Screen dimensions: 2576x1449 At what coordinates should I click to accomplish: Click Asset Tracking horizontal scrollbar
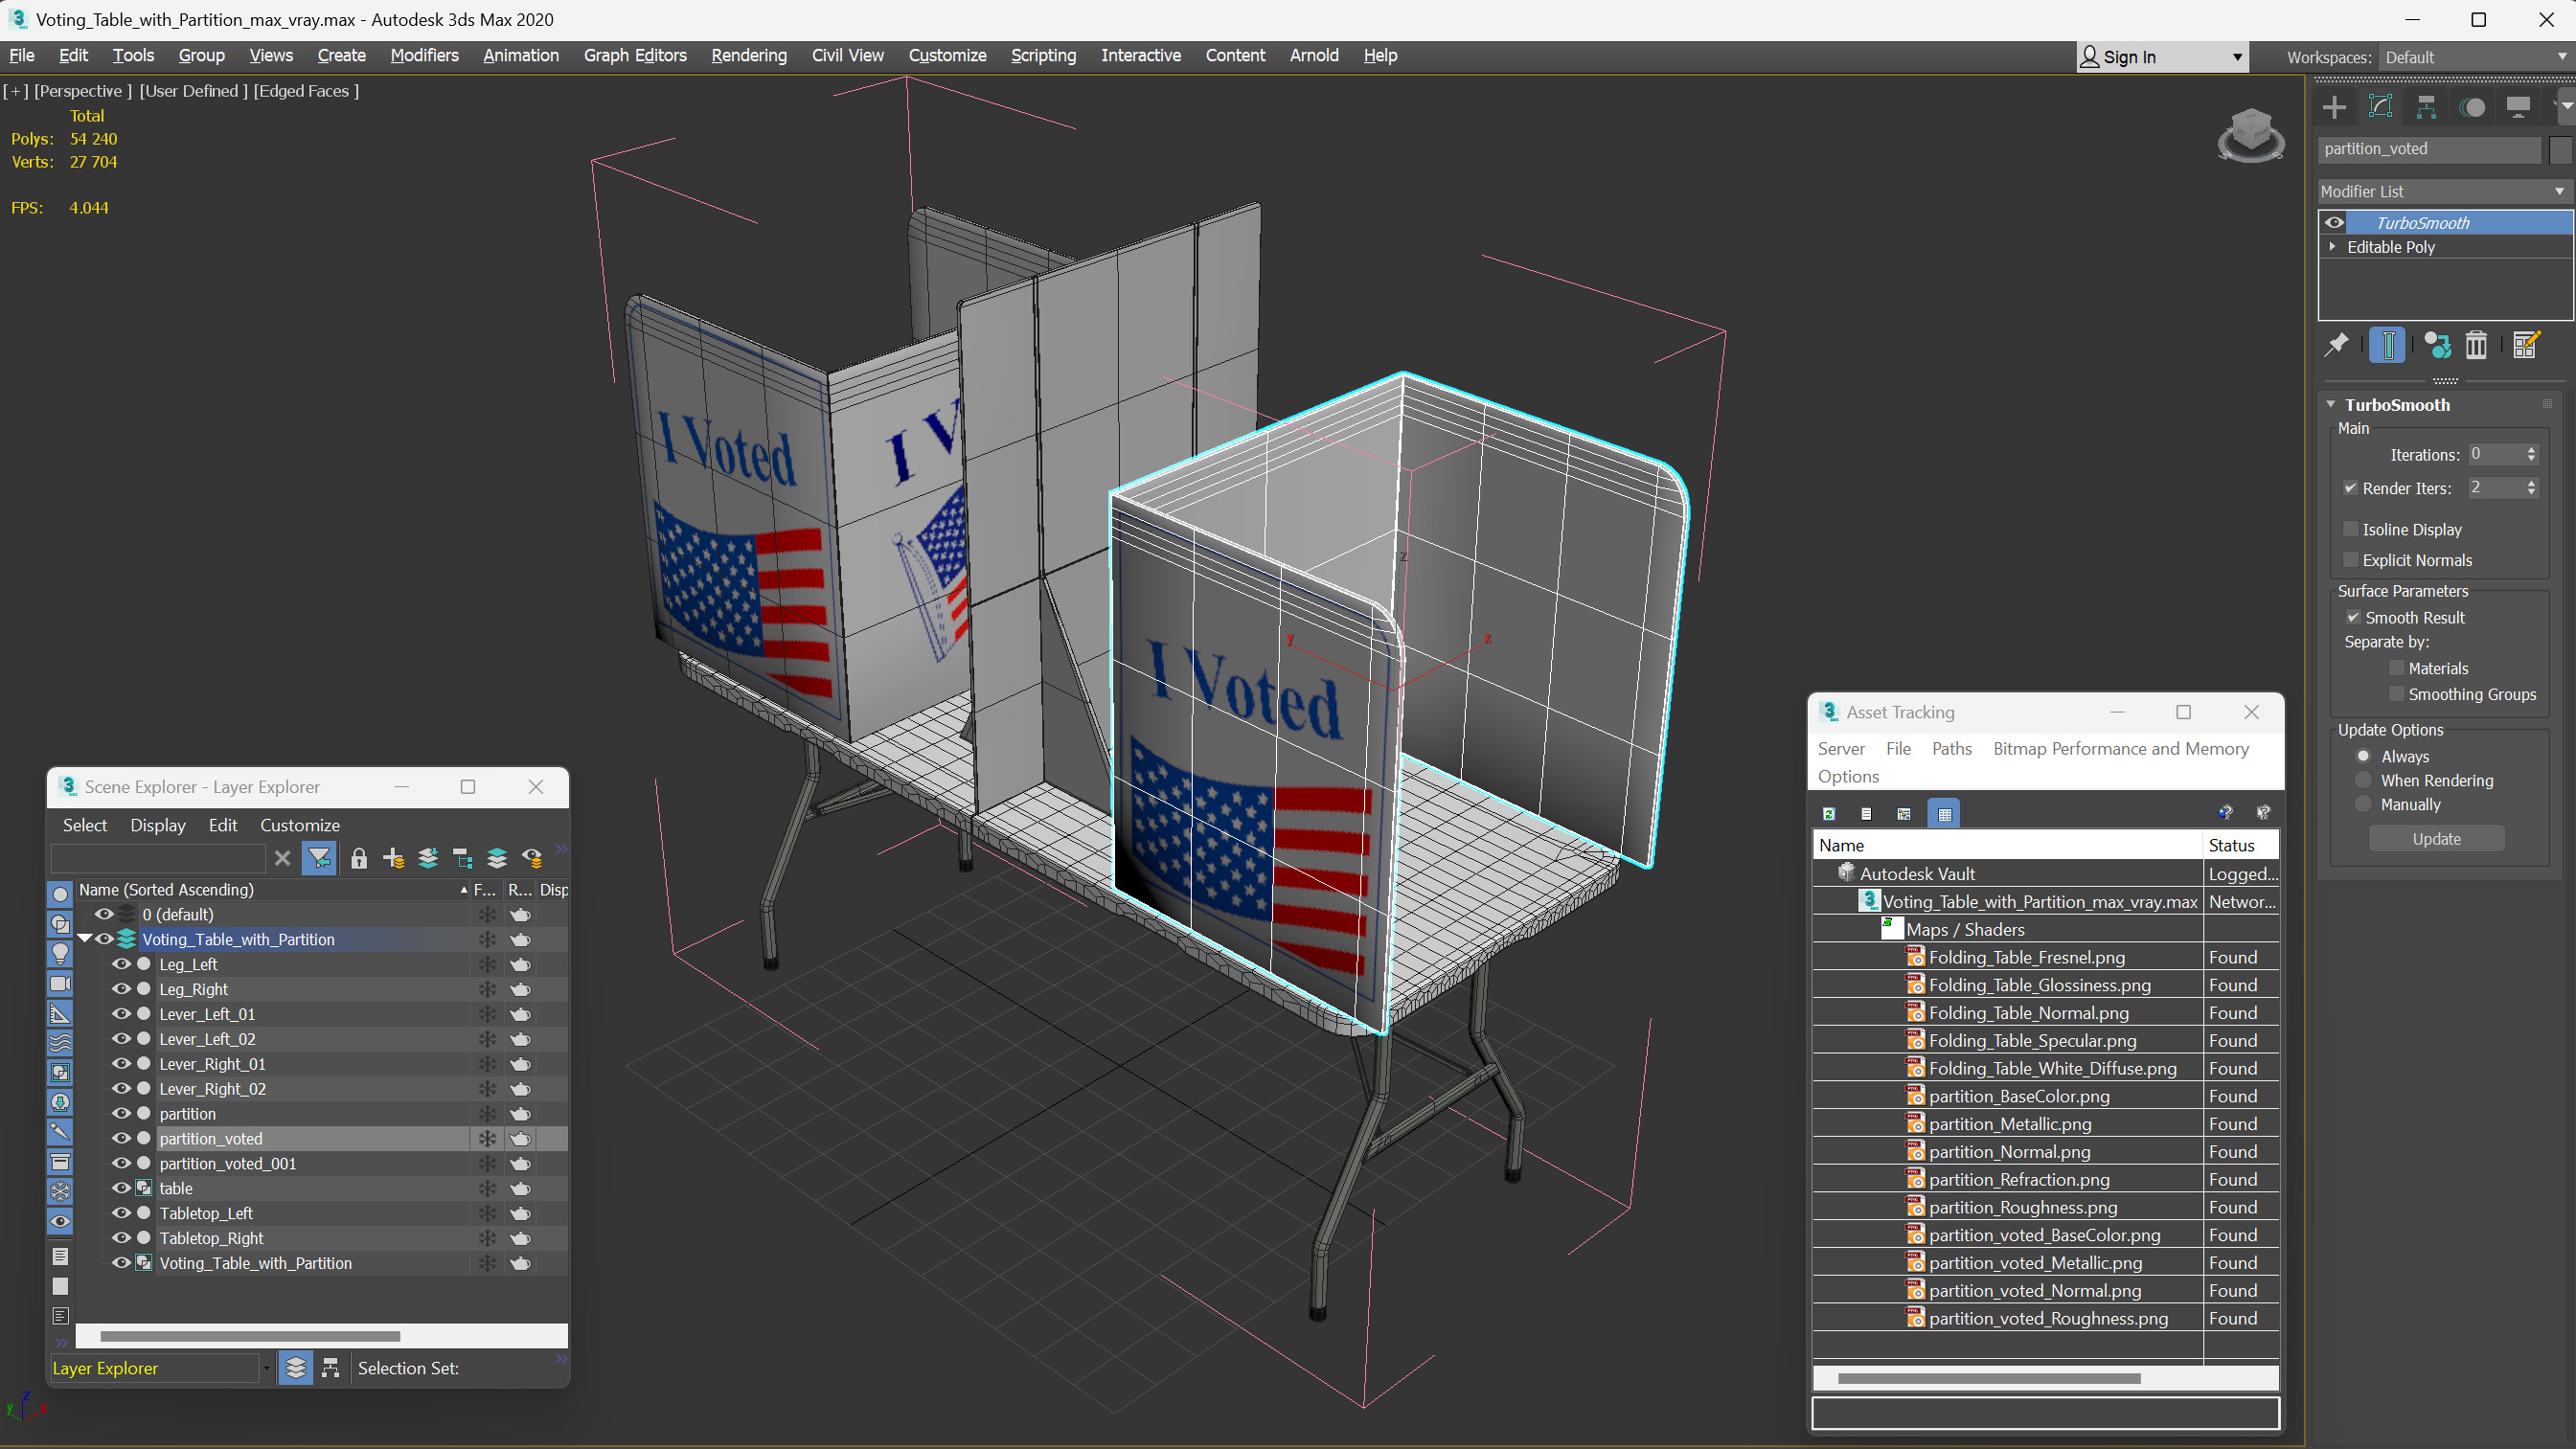coord(1988,1378)
